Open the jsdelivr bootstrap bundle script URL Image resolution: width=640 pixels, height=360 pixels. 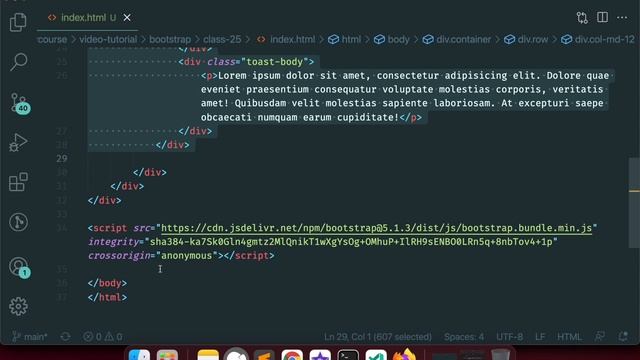[376, 228]
